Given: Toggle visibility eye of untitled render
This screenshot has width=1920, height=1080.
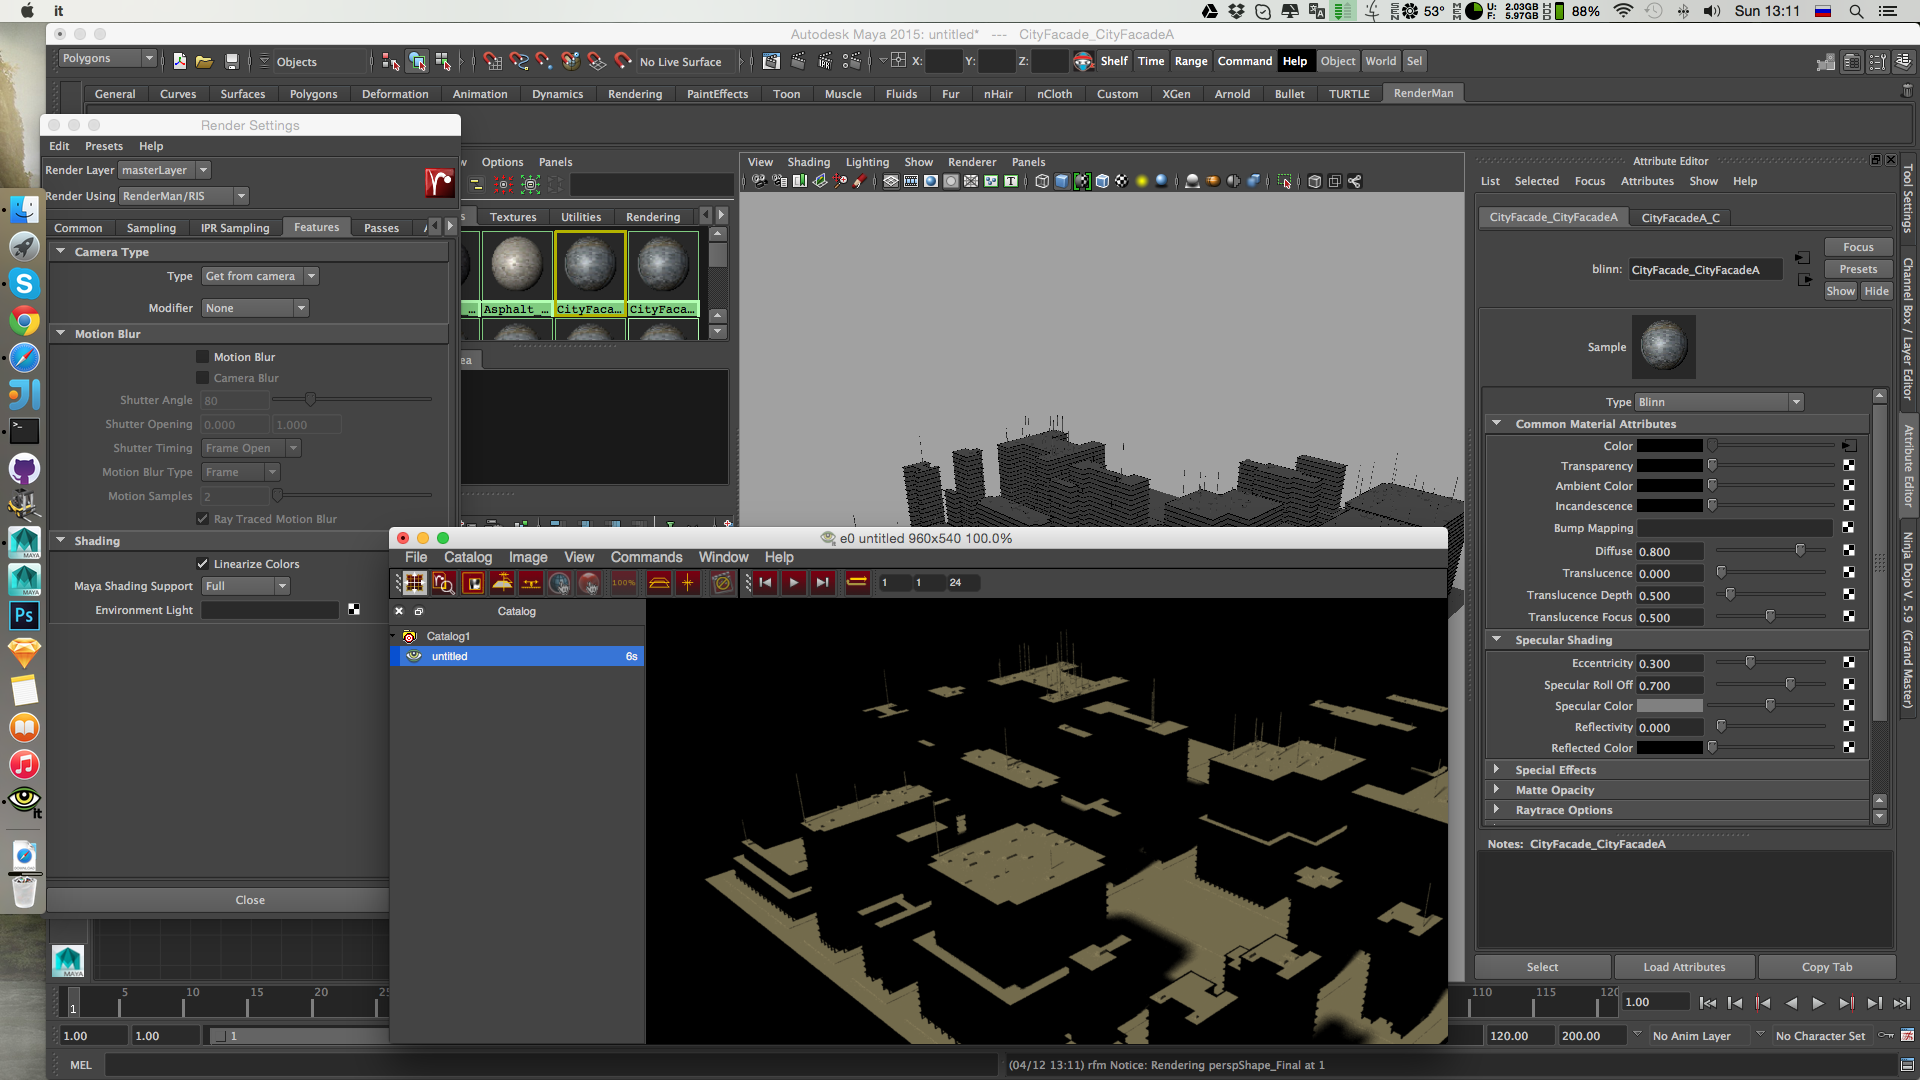Looking at the screenshot, I should coord(414,656).
